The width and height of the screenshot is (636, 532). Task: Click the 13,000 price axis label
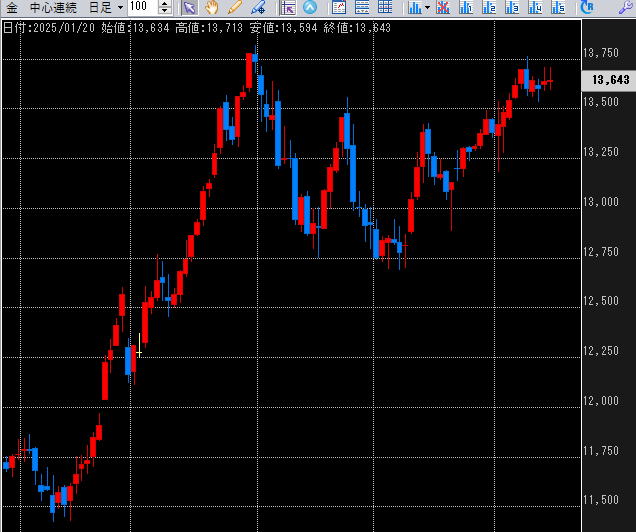(x=601, y=202)
